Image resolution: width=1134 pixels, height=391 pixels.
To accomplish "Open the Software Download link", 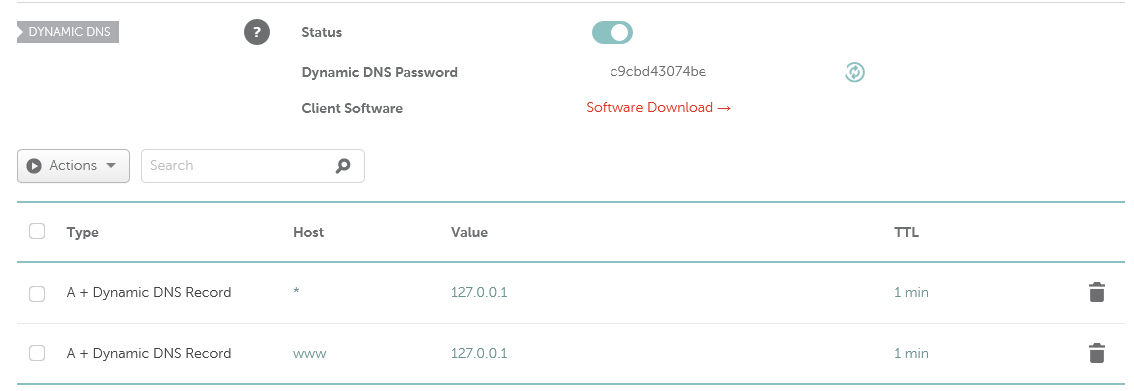I will (658, 108).
